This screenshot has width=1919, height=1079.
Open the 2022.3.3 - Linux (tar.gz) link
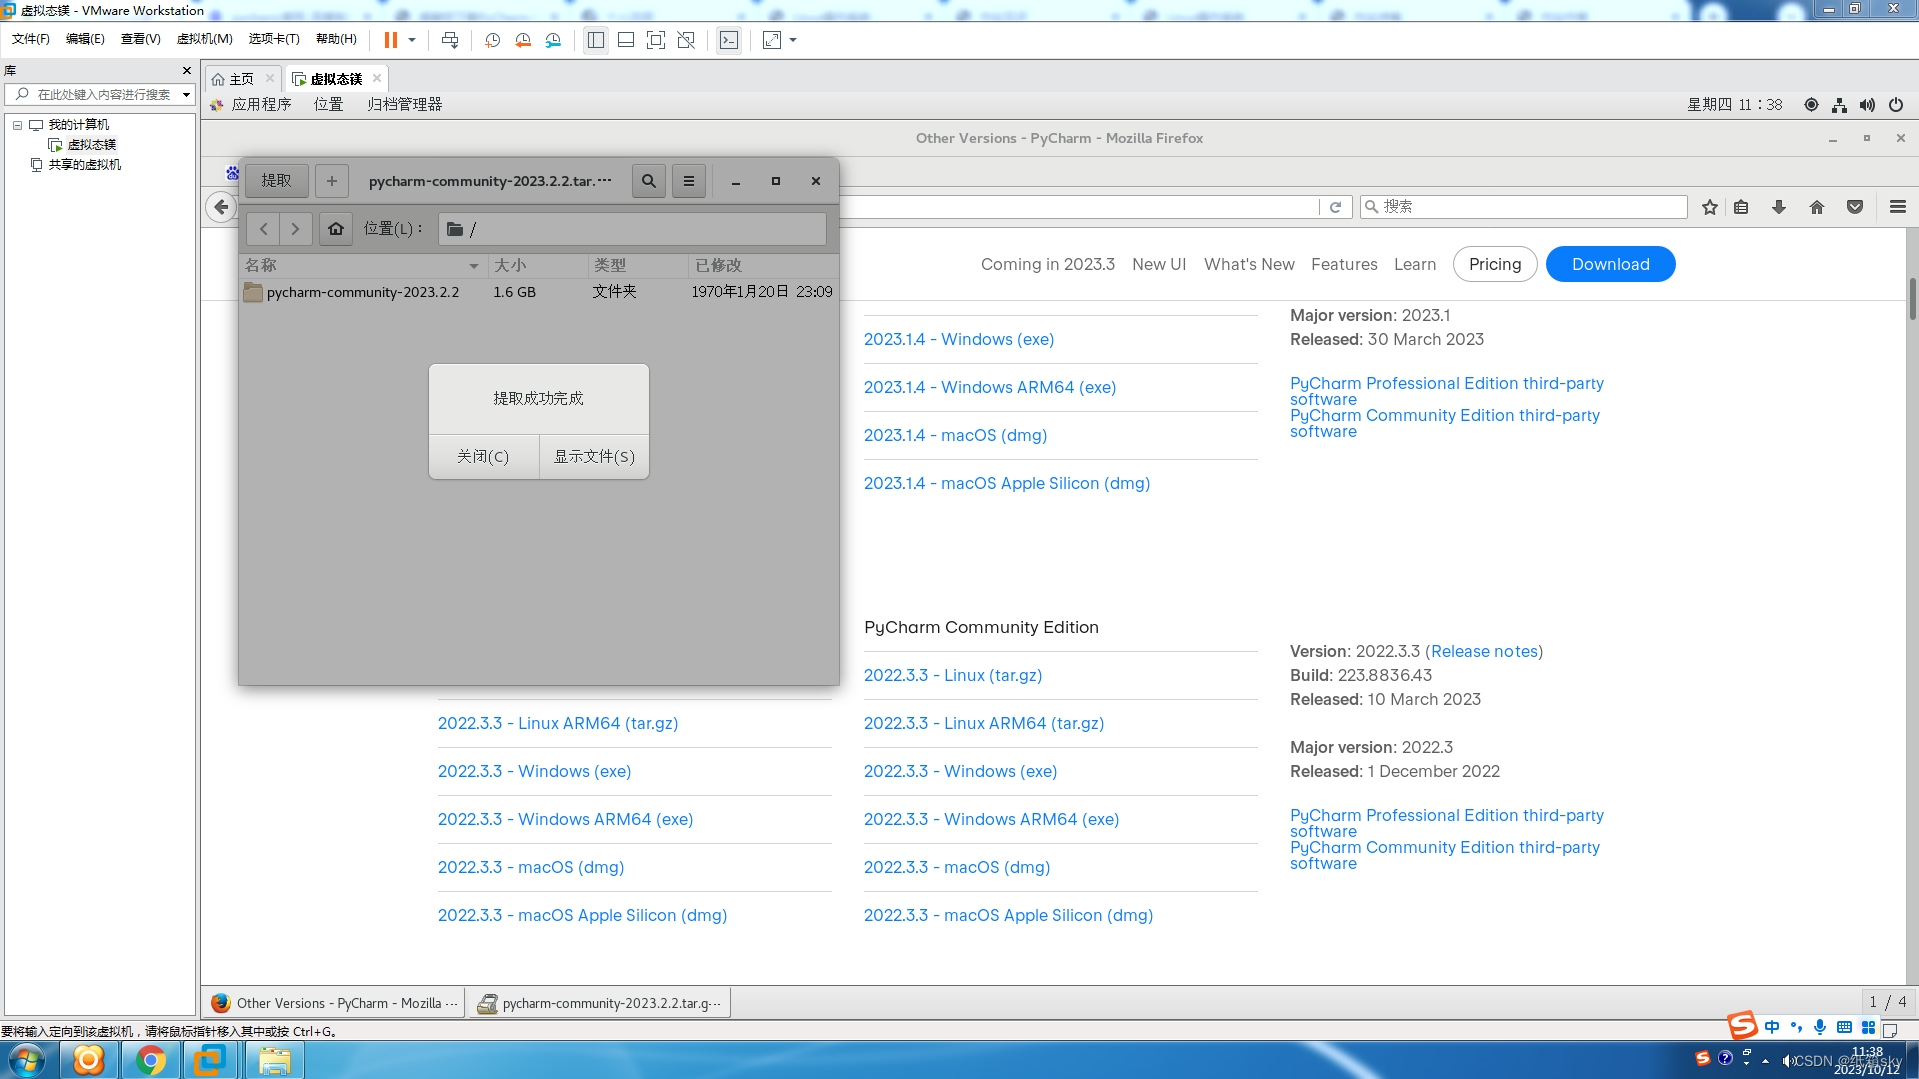click(x=953, y=675)
